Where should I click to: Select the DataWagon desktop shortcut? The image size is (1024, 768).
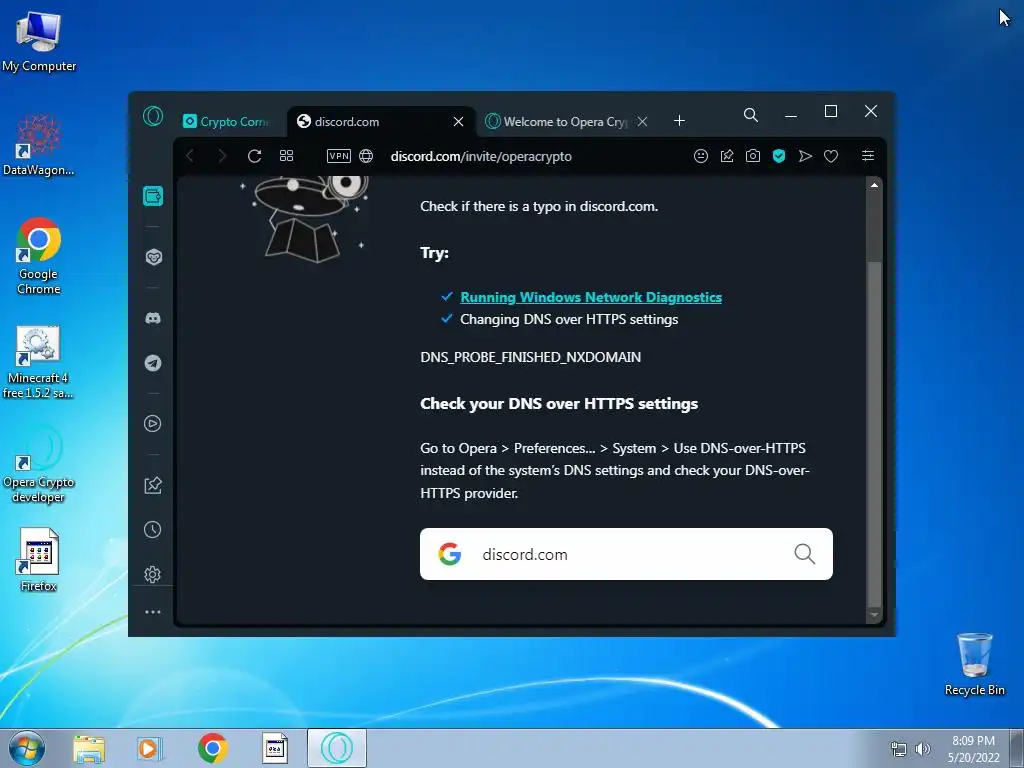(x=39, y=145)
